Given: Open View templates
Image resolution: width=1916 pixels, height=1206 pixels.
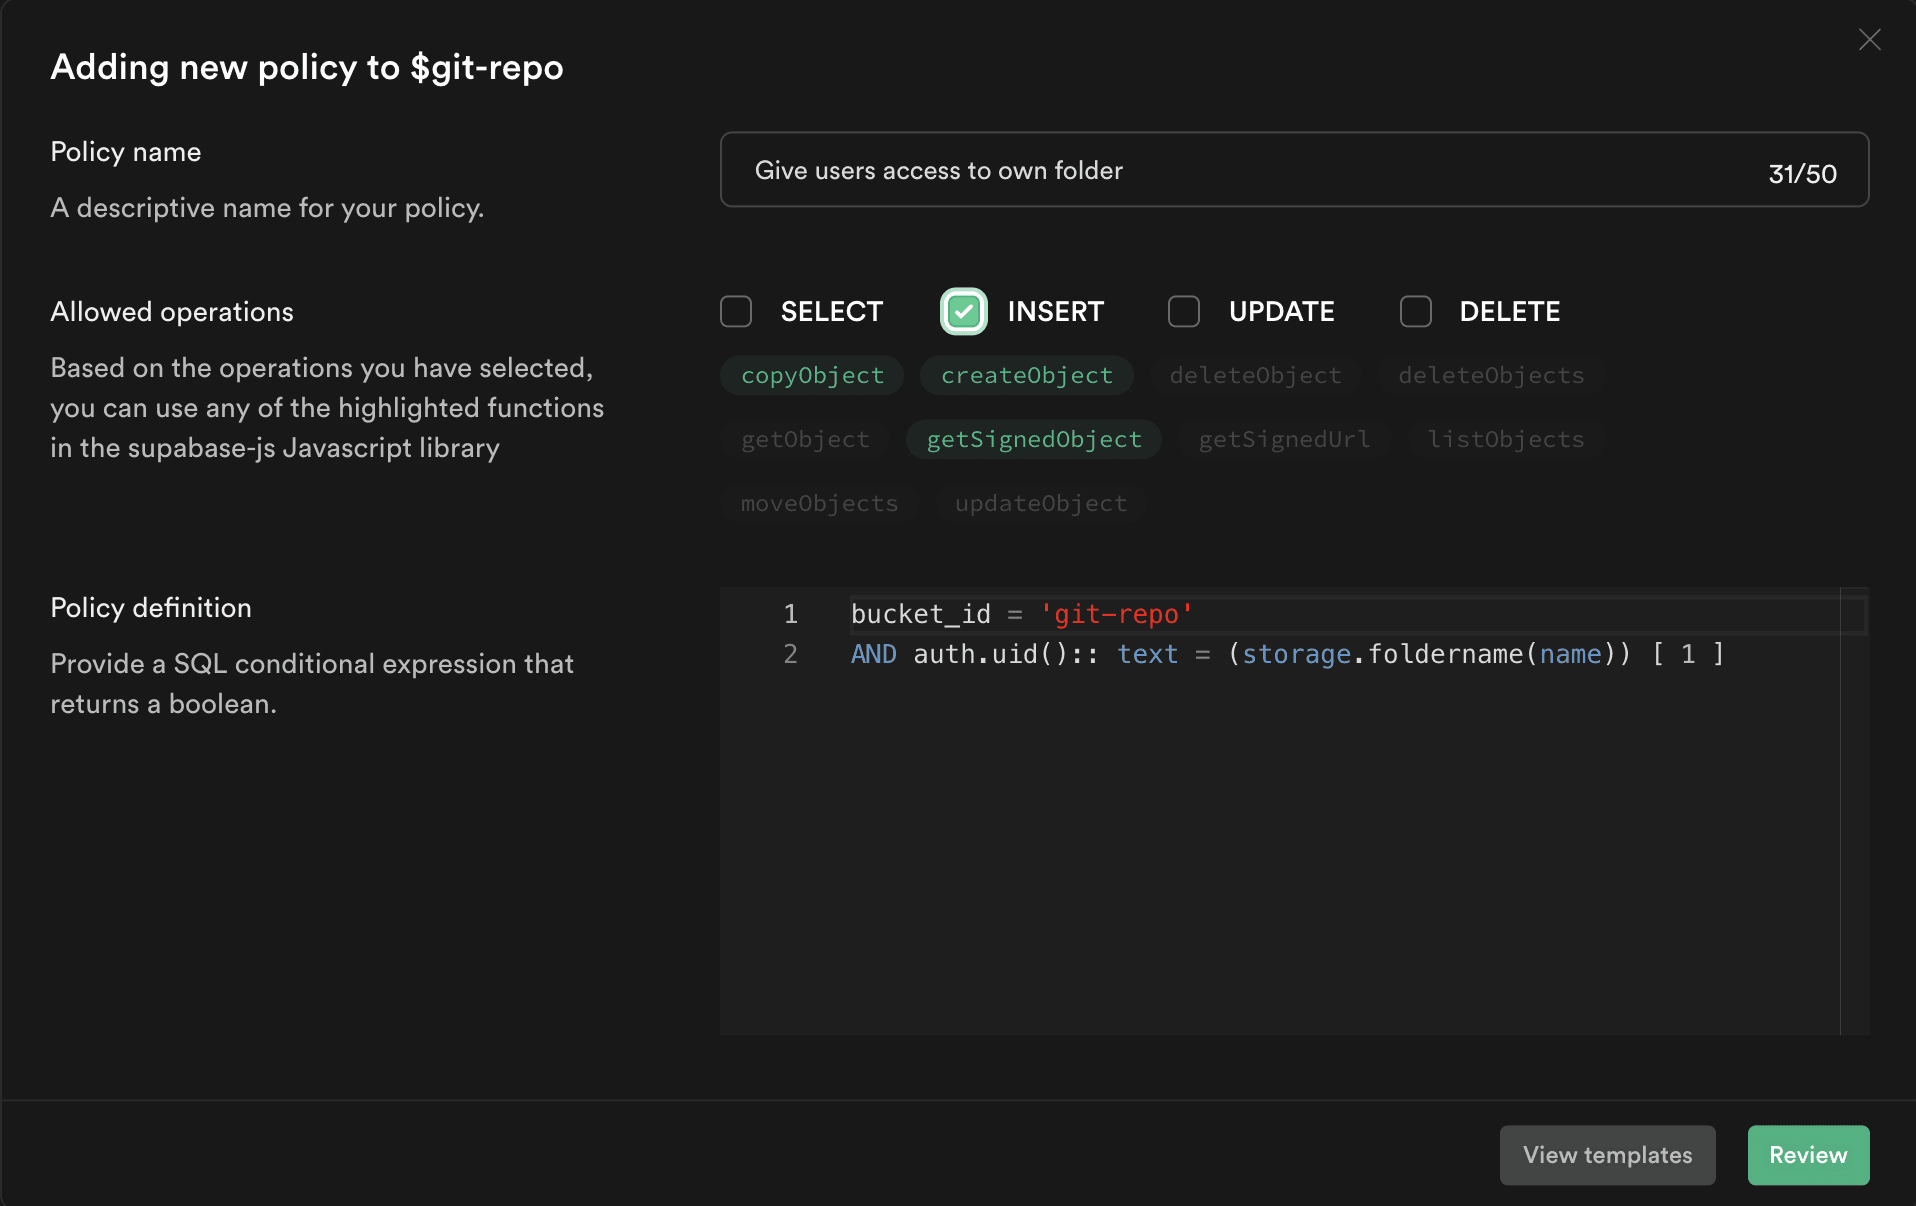Looking at the screenshot, I should pyautogui.click(x=1607, y=1155).
